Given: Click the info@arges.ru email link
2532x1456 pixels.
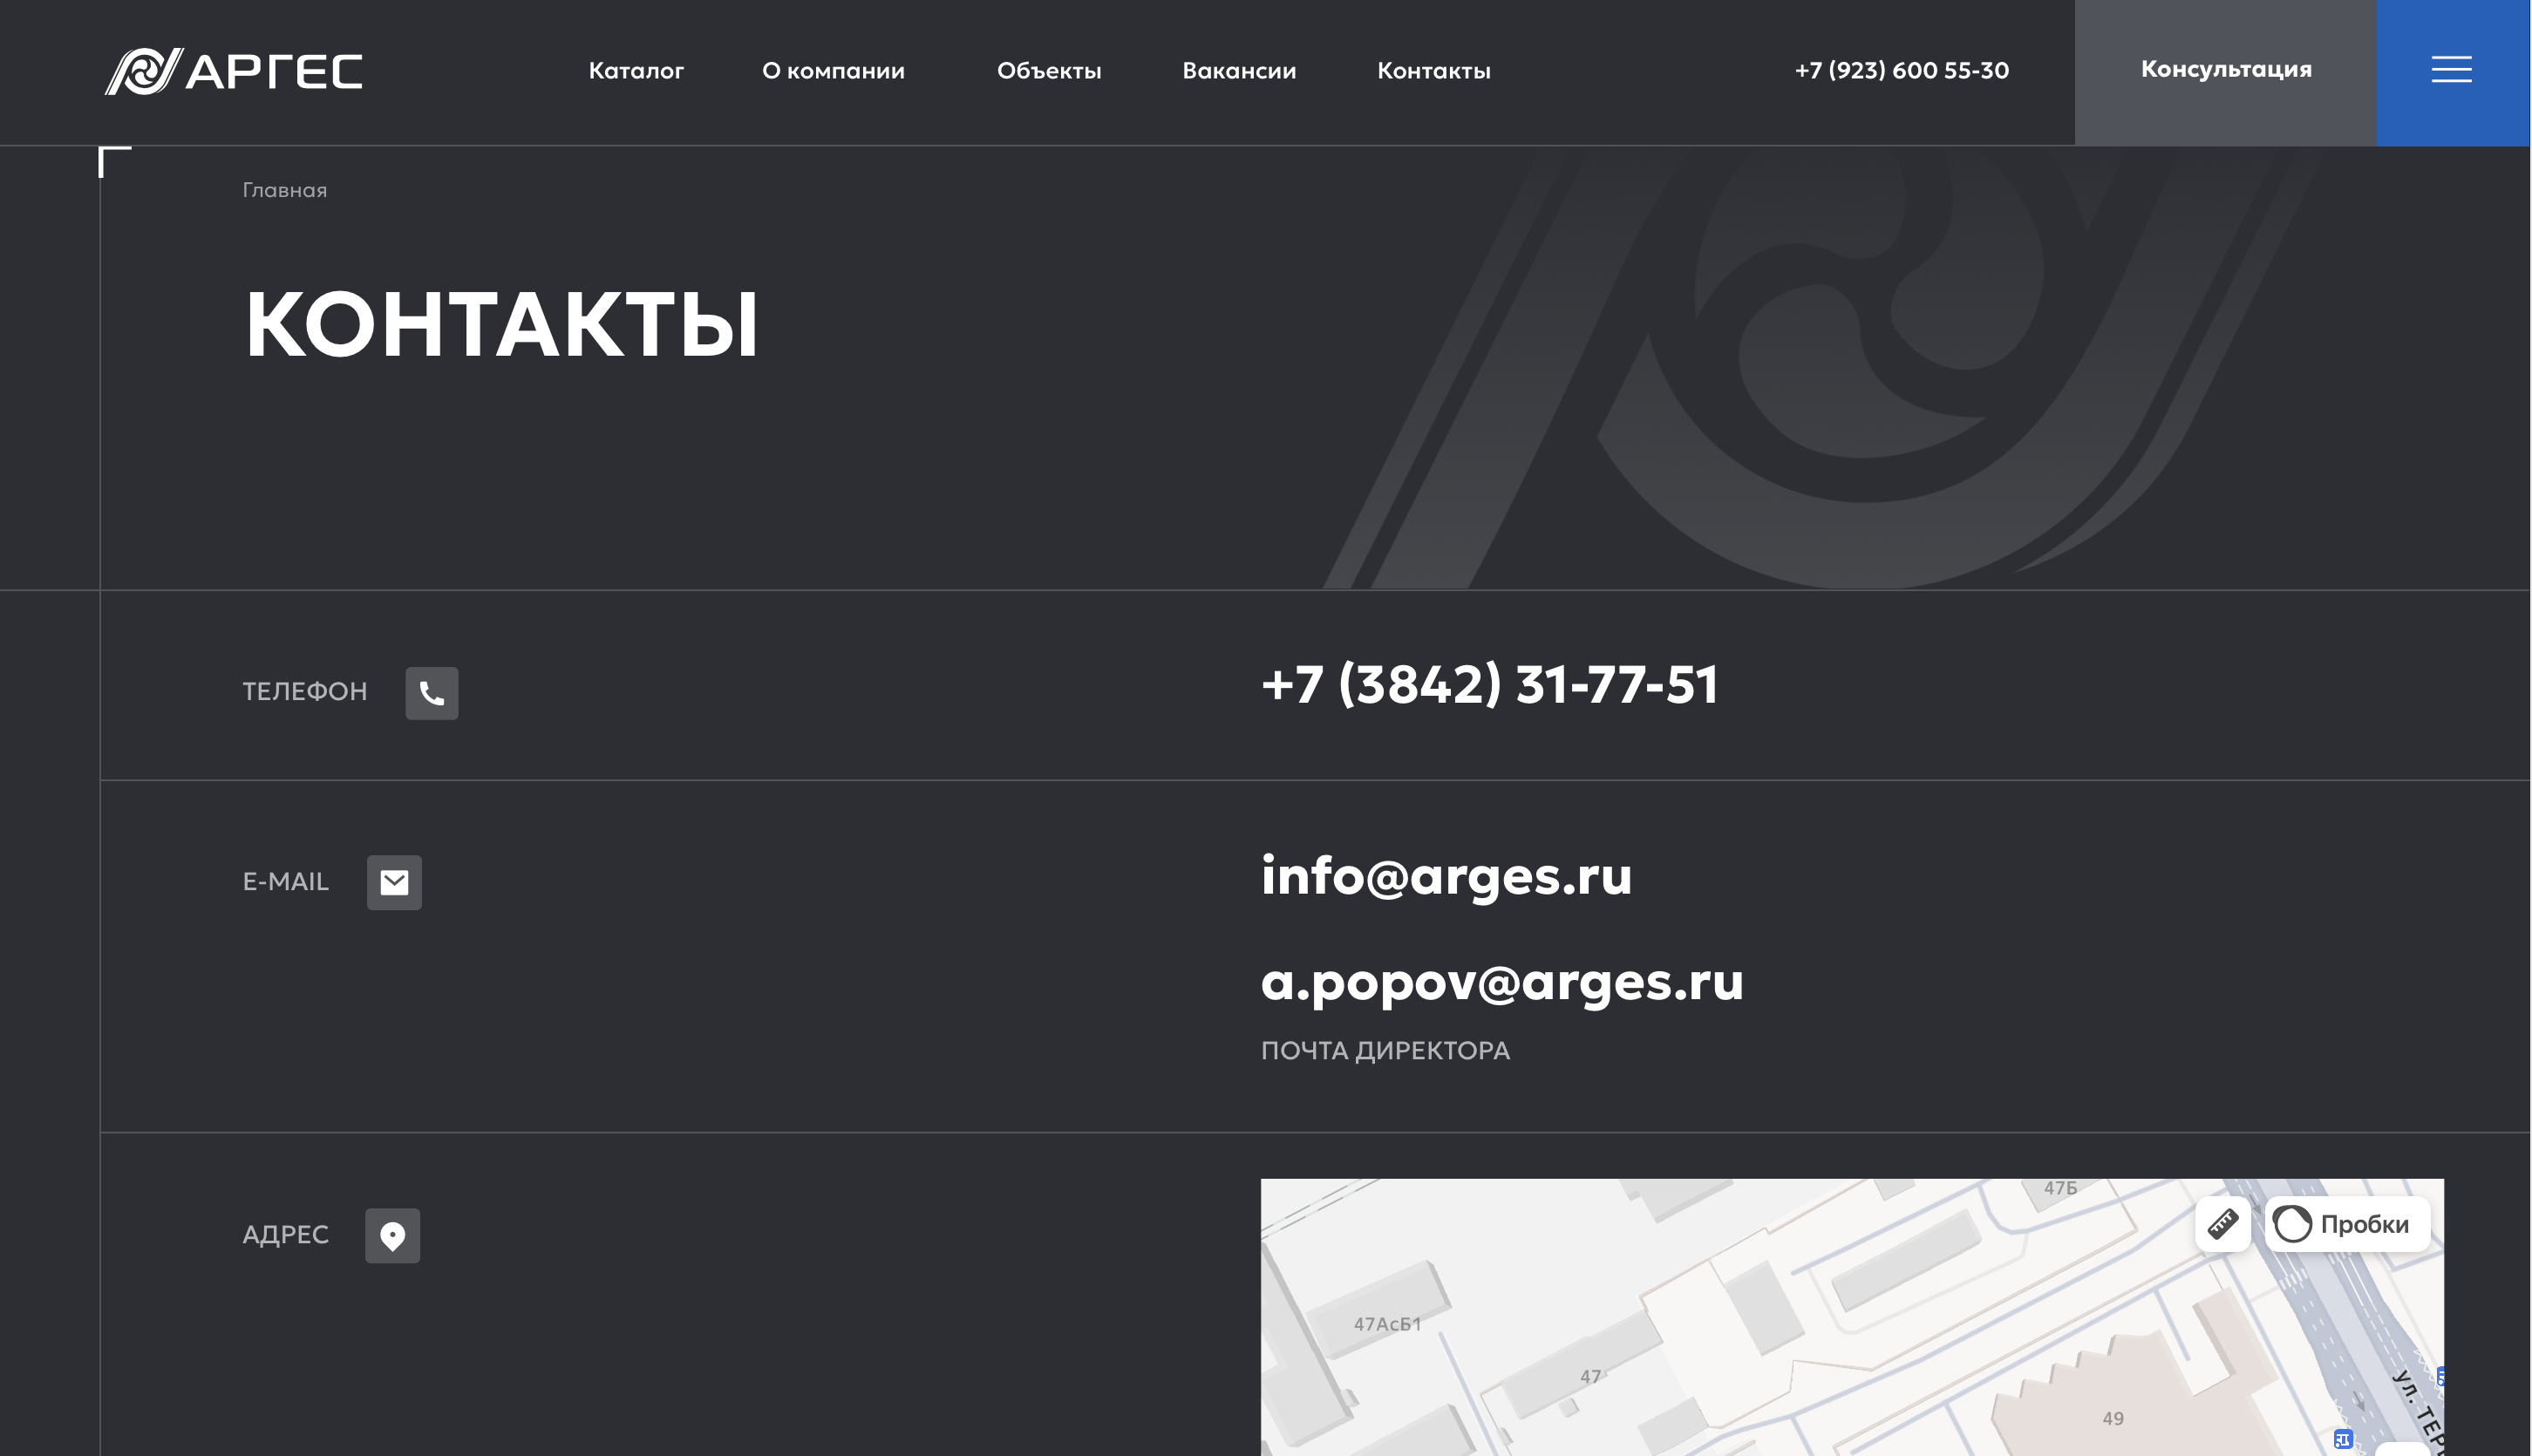Looking at the screenshot, I should (x=1446, y=876).
